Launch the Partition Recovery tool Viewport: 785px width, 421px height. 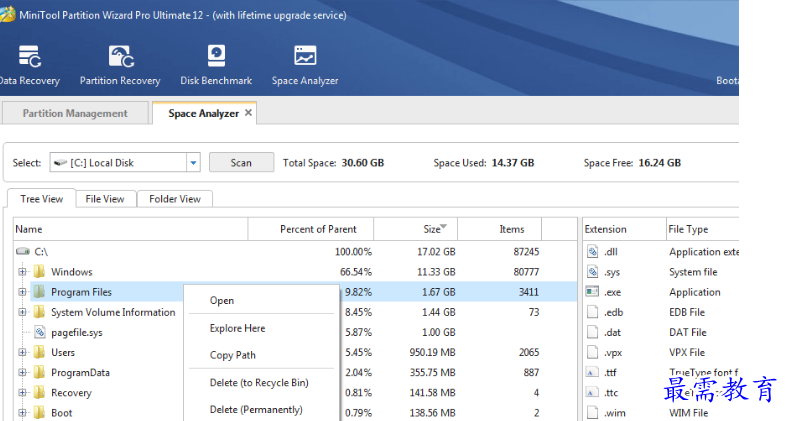[x=120, y=66]
